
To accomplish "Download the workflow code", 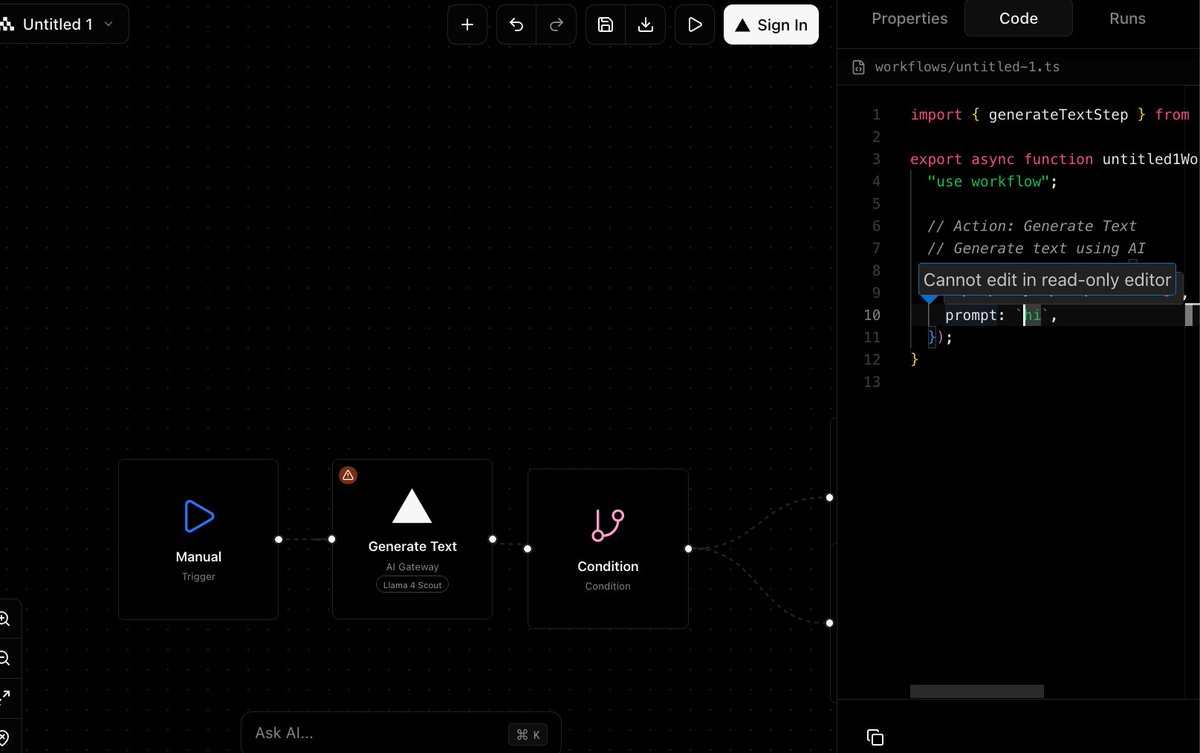I will pos(646,25).
